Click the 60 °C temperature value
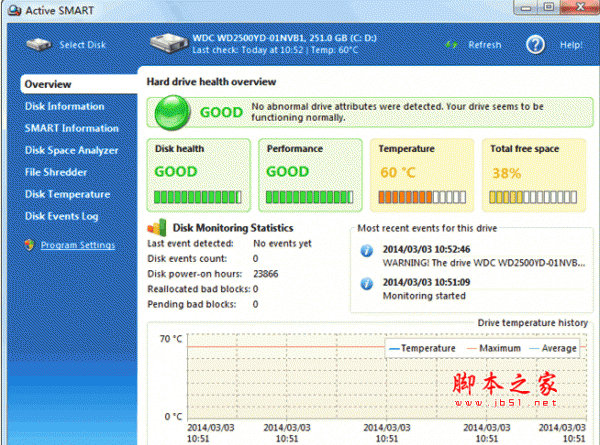 pos(398,173)
